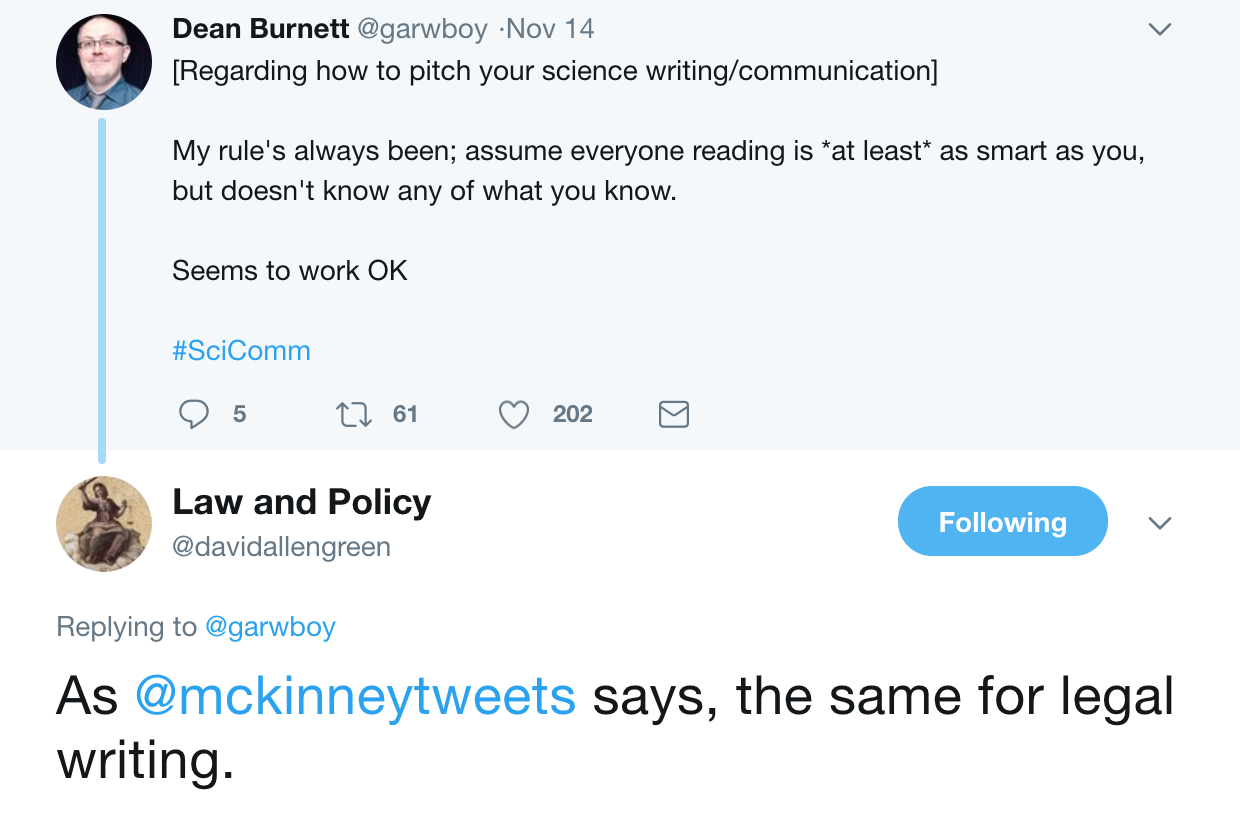
Task: Open Law and Policy avatar image
Action: tap(103, 524)
